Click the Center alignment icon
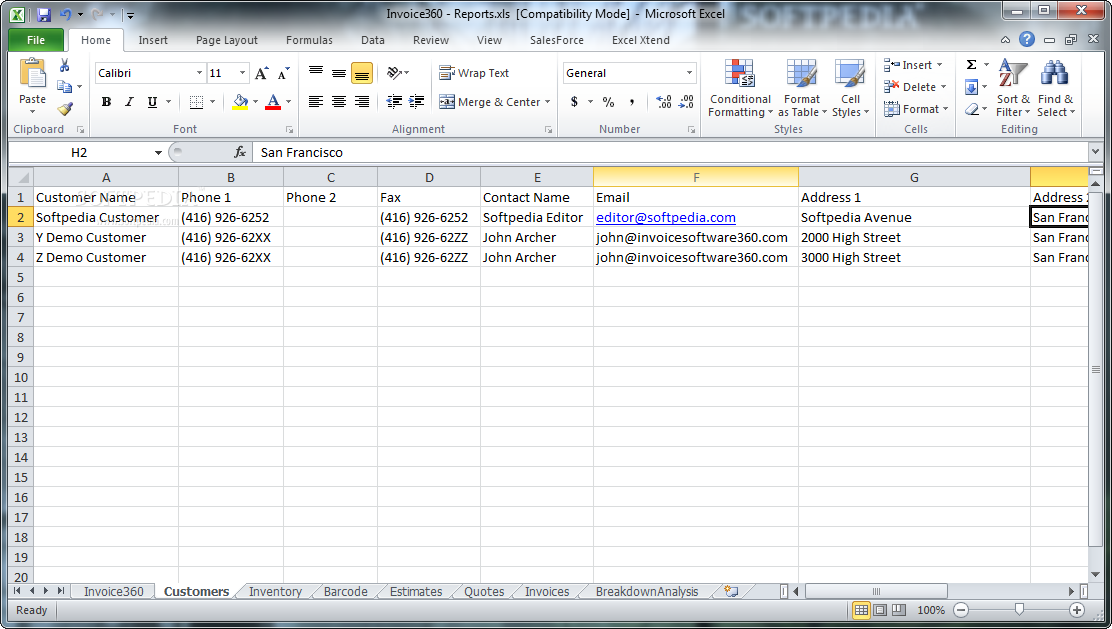Screen dimensions: 1112x629 pyautogui.click(x=339, y=102)
